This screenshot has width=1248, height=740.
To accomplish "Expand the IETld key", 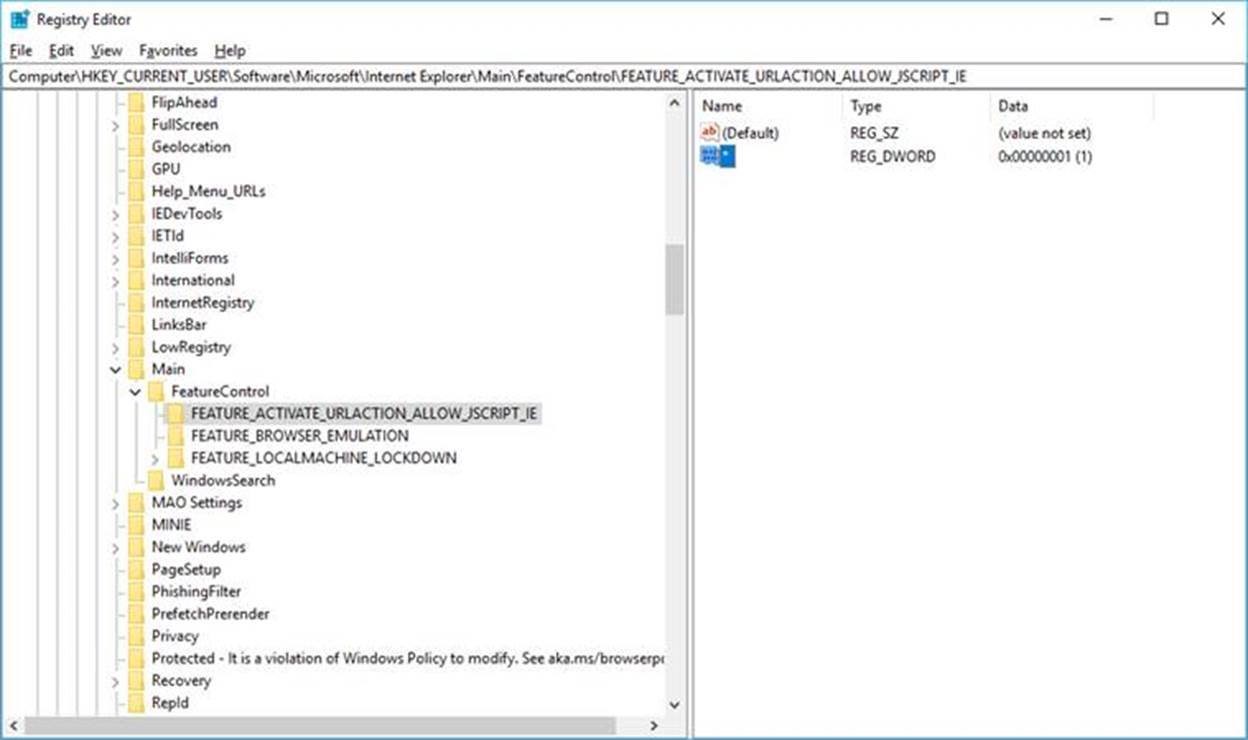I will pos(115,236).
